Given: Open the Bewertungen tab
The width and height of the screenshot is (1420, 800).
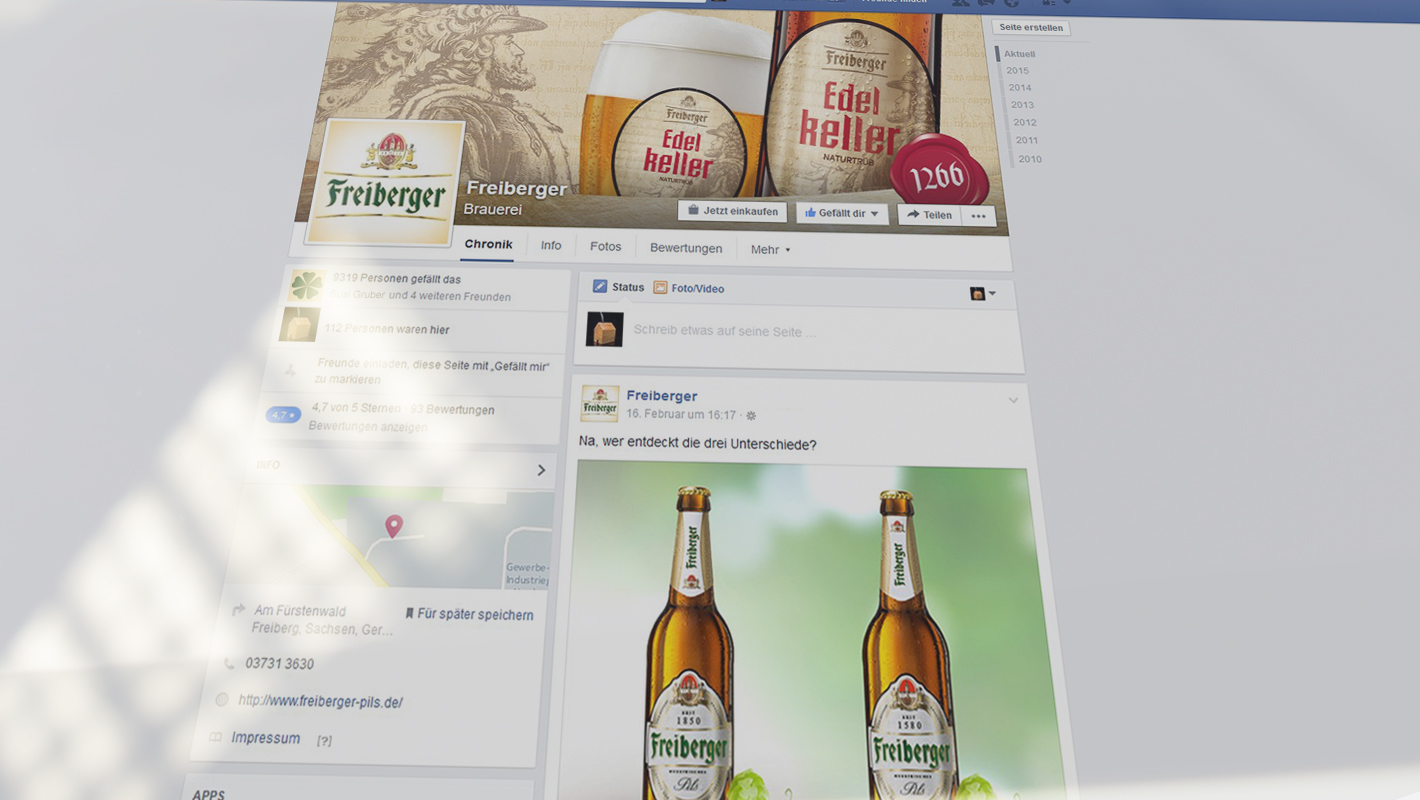Looking at the screenshot, I should [686, 248].
